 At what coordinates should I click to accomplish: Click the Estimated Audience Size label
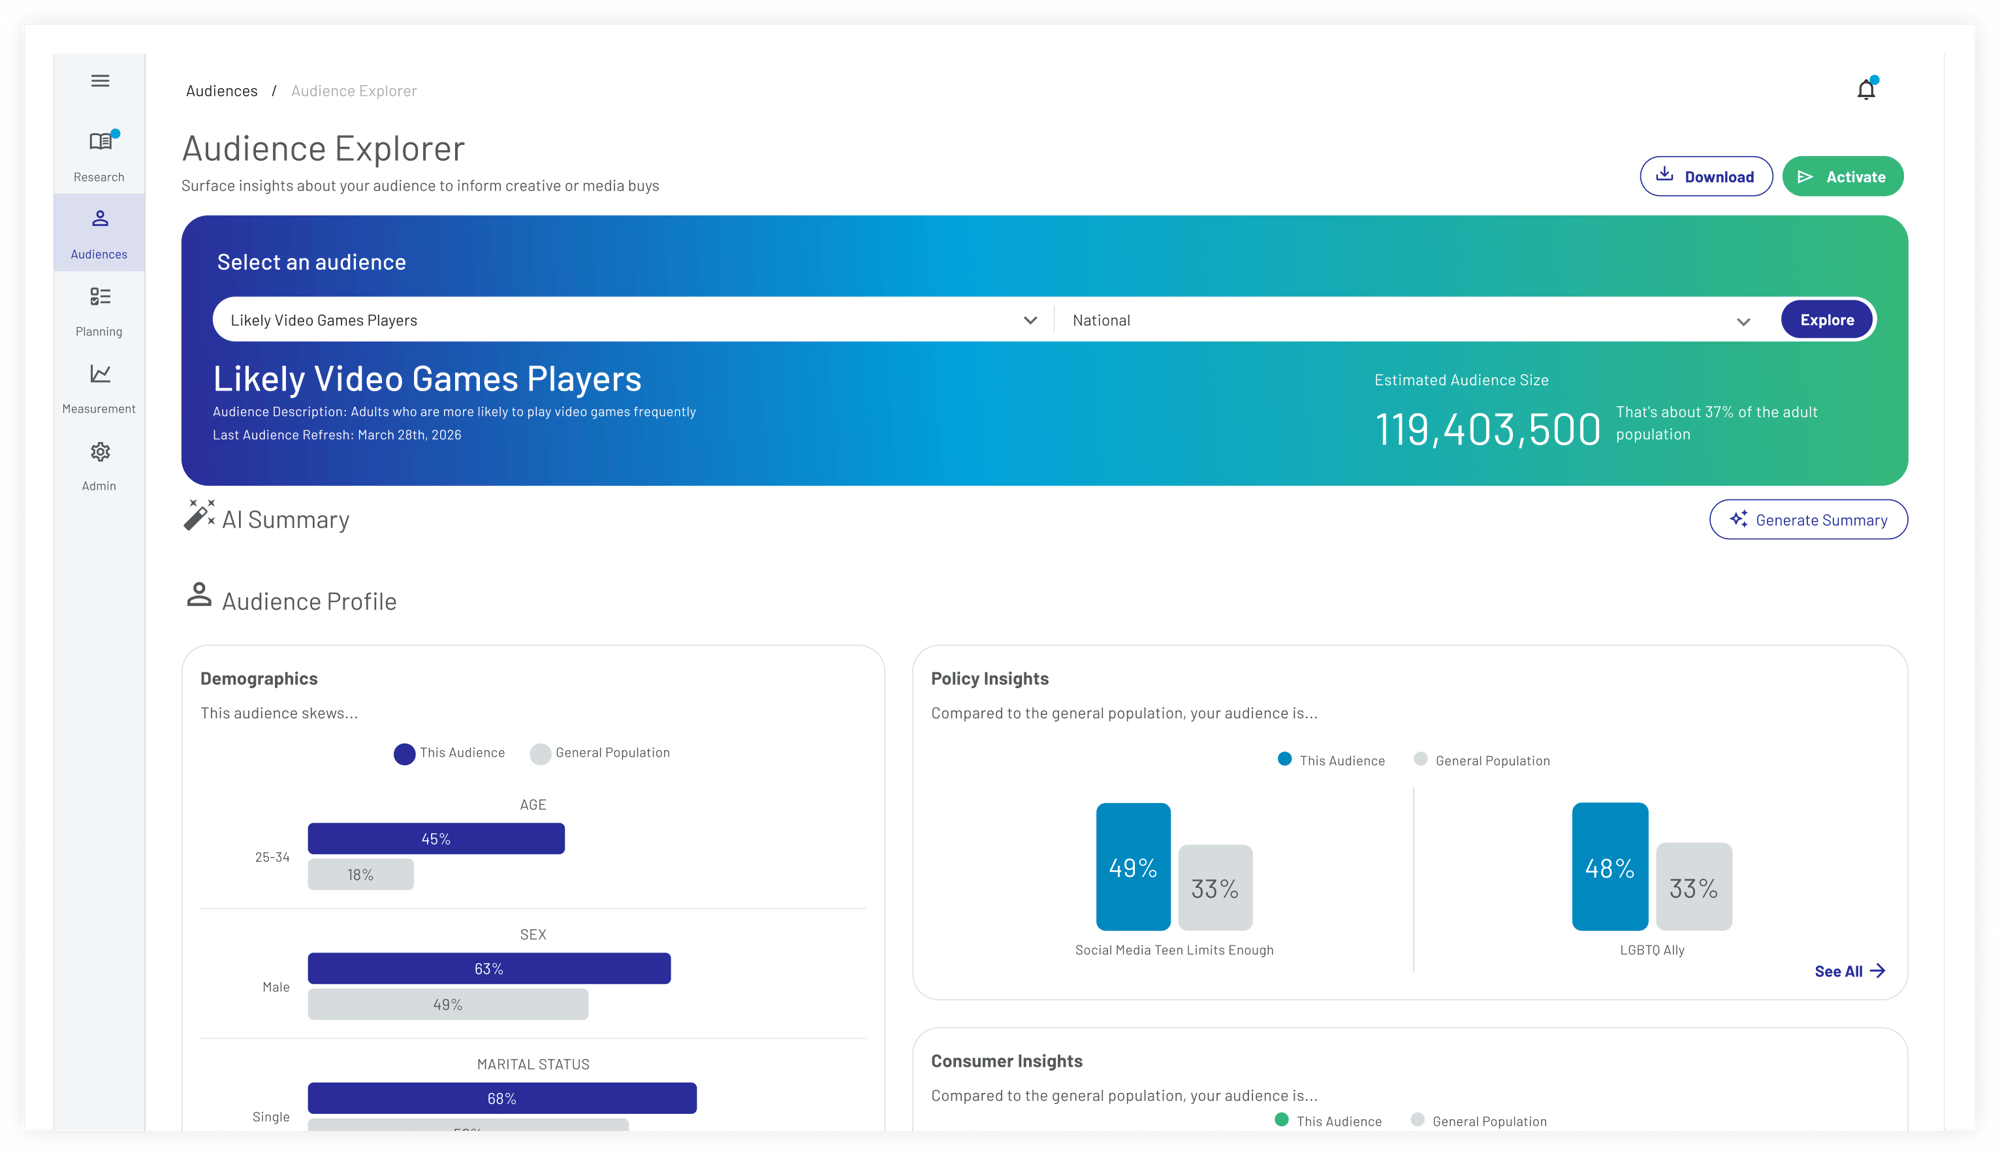tap(1461, 380)
